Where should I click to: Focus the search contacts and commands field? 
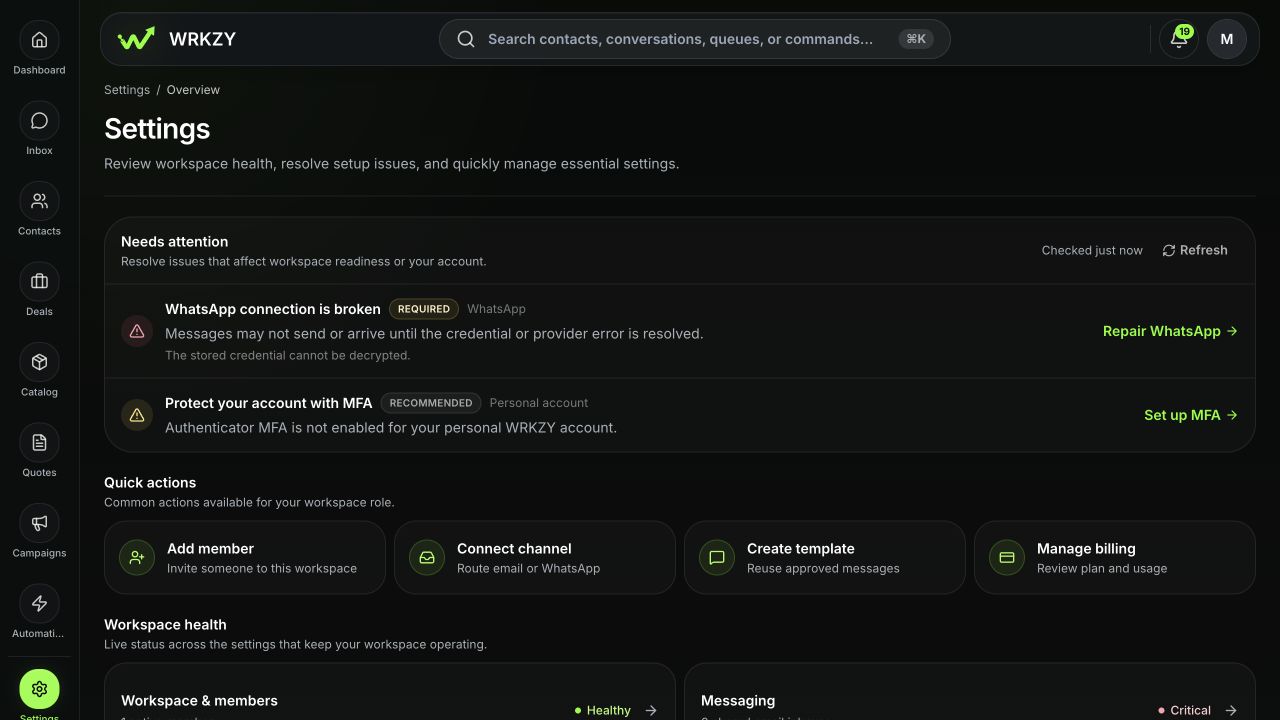694,39
